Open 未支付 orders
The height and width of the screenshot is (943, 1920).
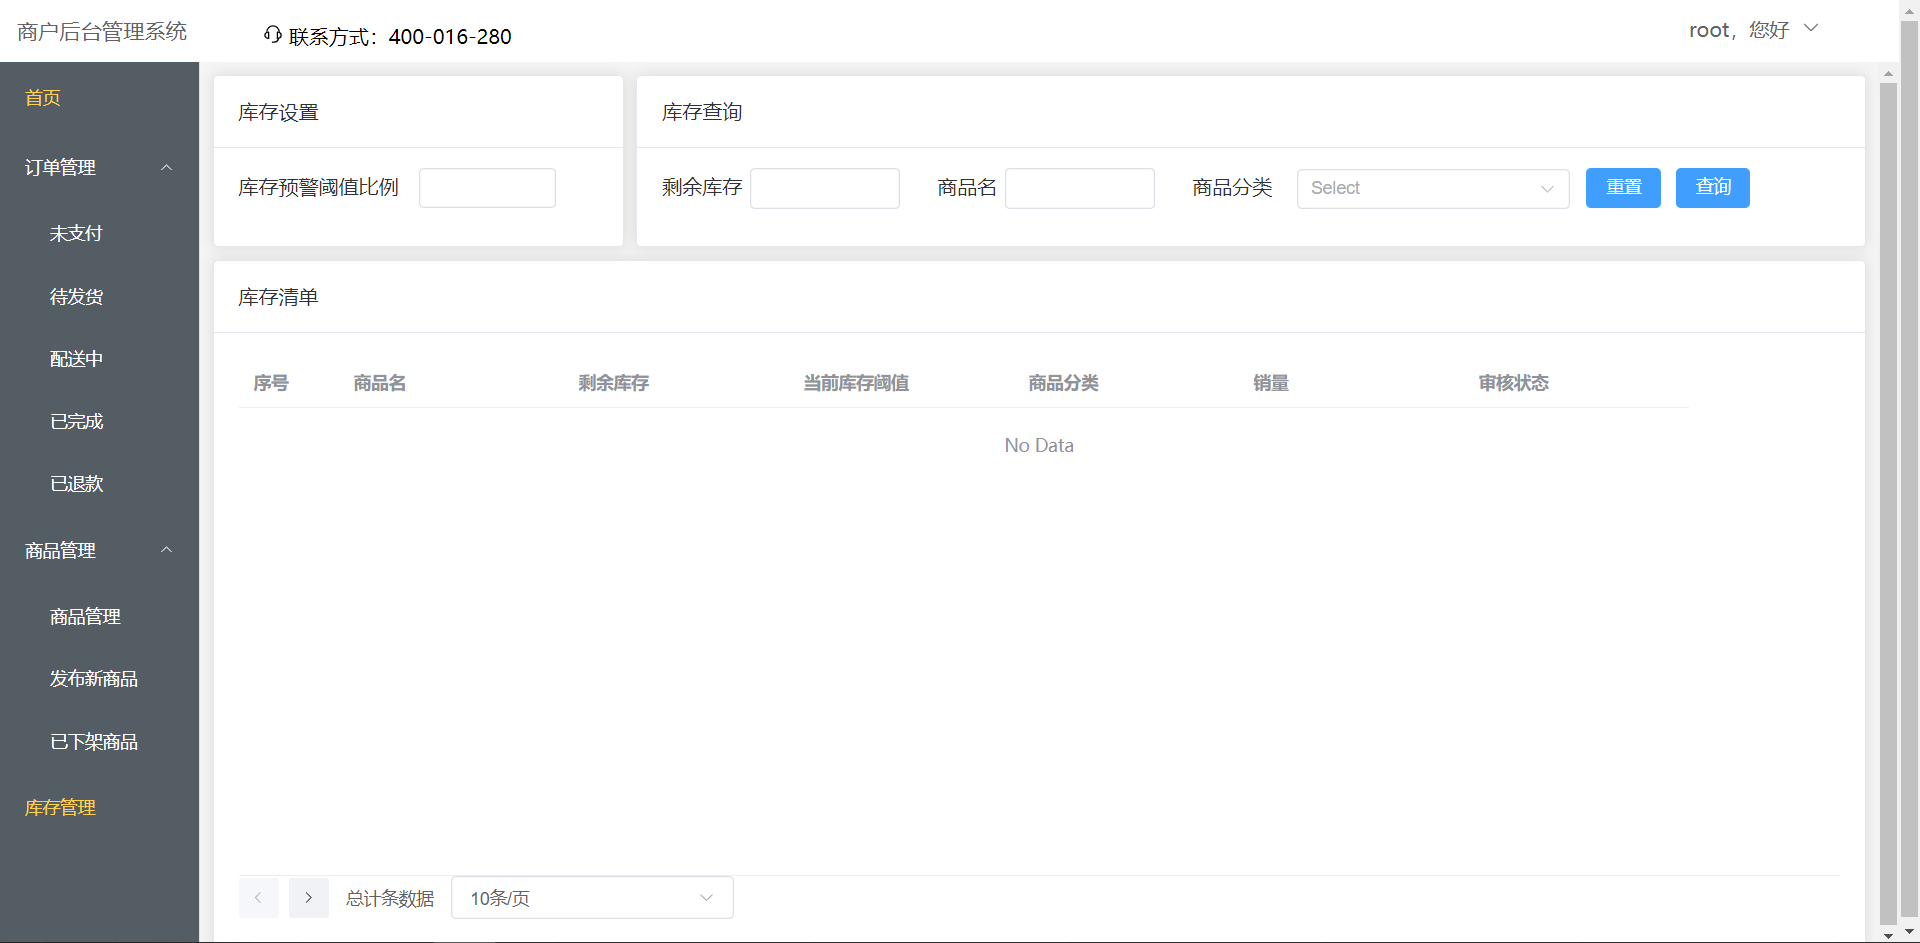(x=76, y=234)
